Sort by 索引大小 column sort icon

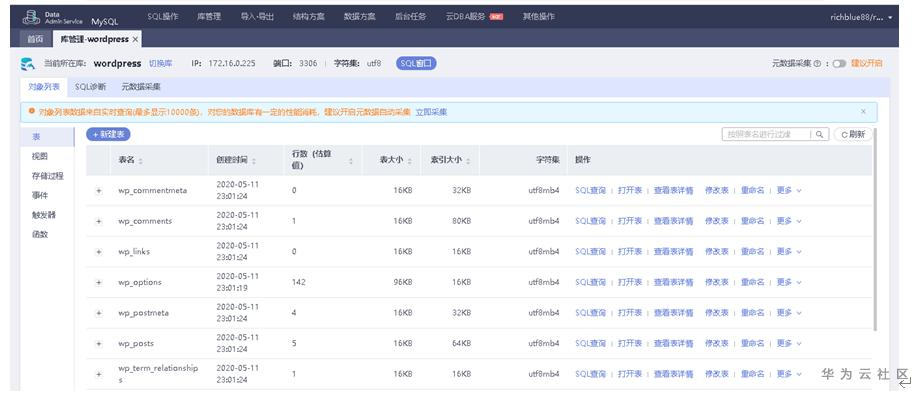coord(468,161)
